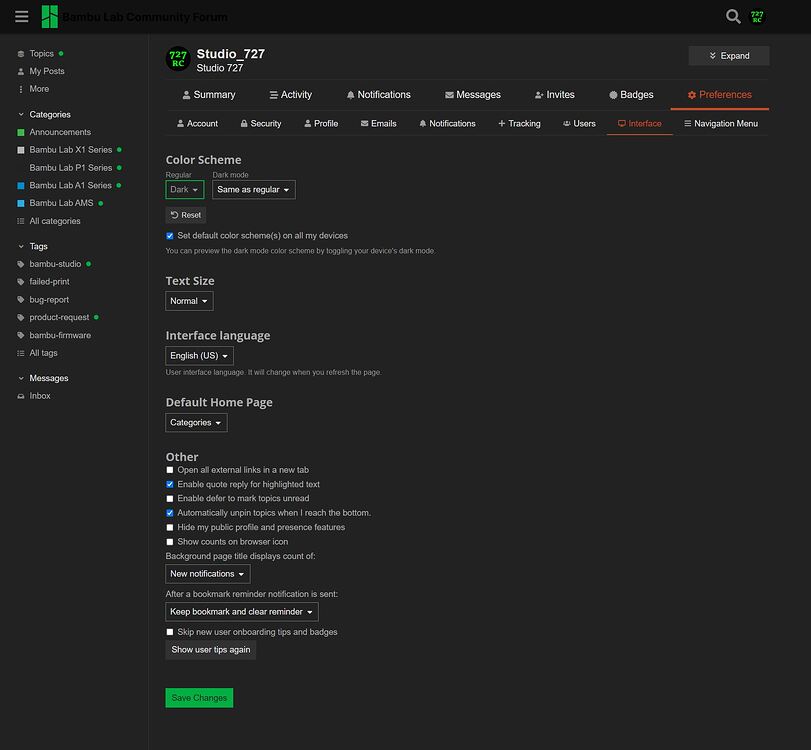The image size is (811, 750).
Task: Switch to the Messages tab
Action: click(x=472, y=95)
